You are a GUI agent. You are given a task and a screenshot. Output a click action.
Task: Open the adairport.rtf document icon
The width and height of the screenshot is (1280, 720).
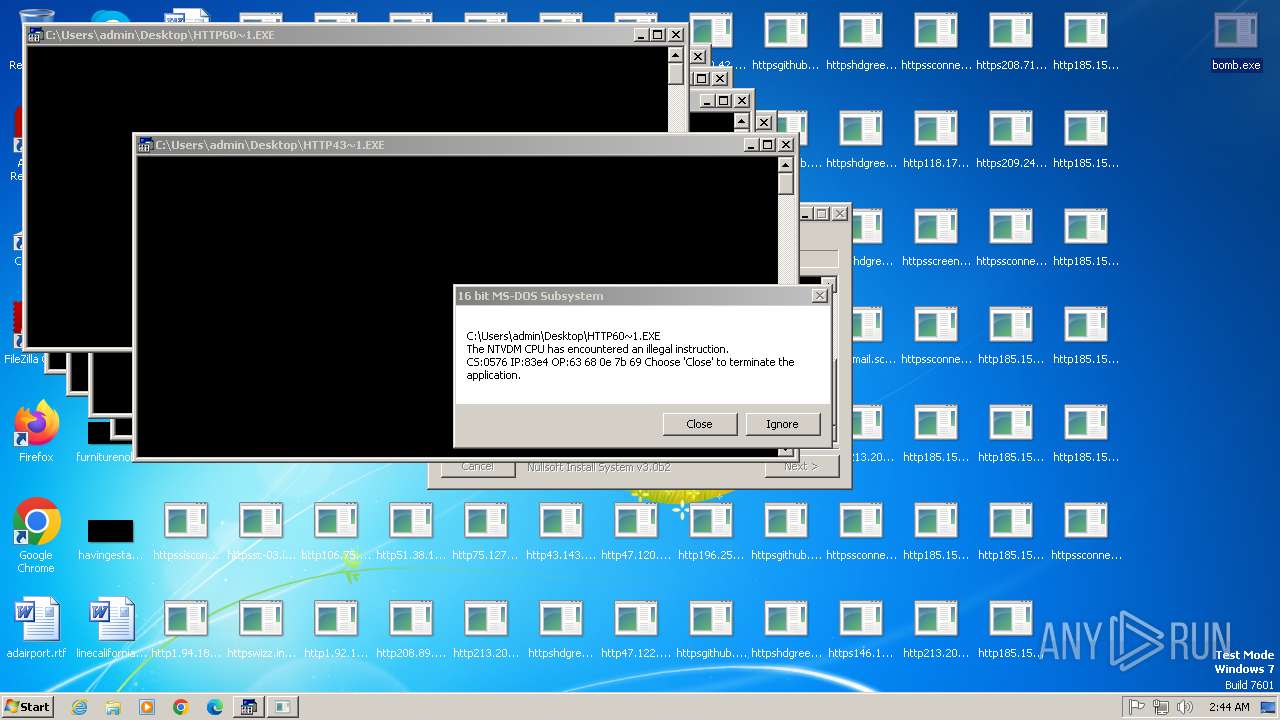tap(36, 628)
